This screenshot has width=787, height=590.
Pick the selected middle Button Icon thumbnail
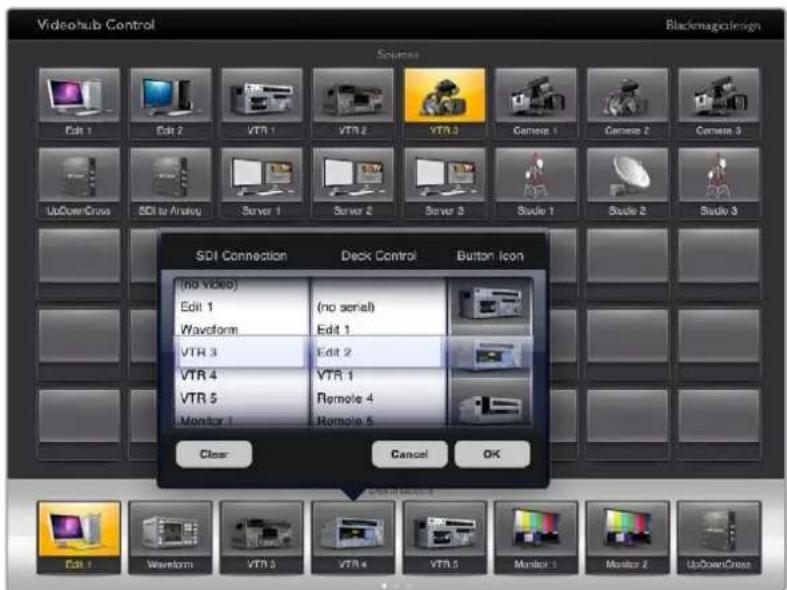[x=490, y=353]
